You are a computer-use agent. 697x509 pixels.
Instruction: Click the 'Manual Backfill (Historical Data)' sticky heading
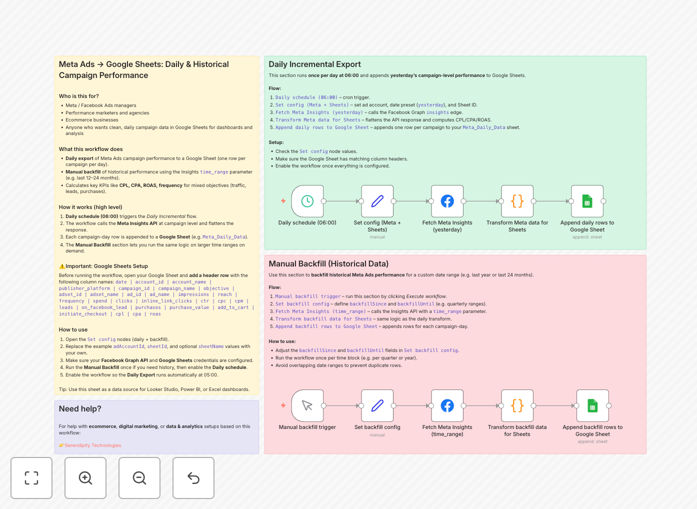pyautogui.click(x=328, y=264)
